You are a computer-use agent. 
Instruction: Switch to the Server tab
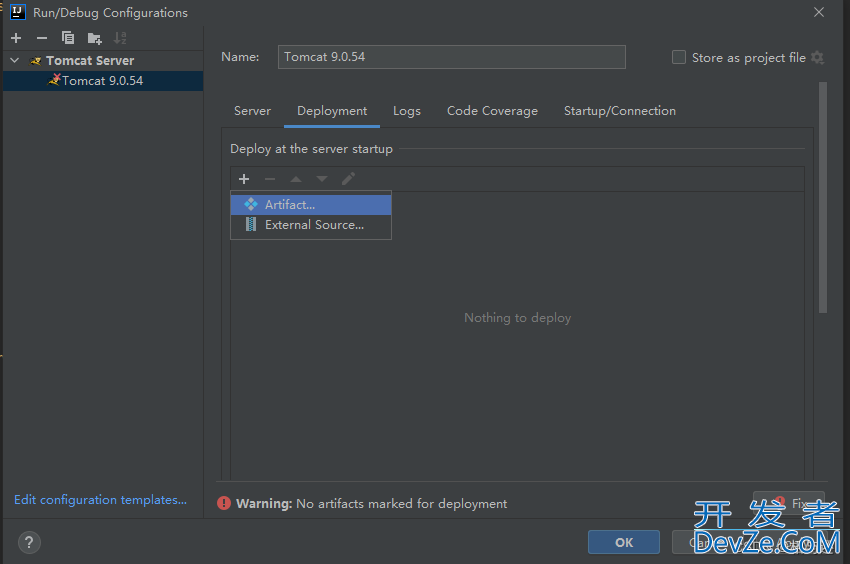[252, 111]
